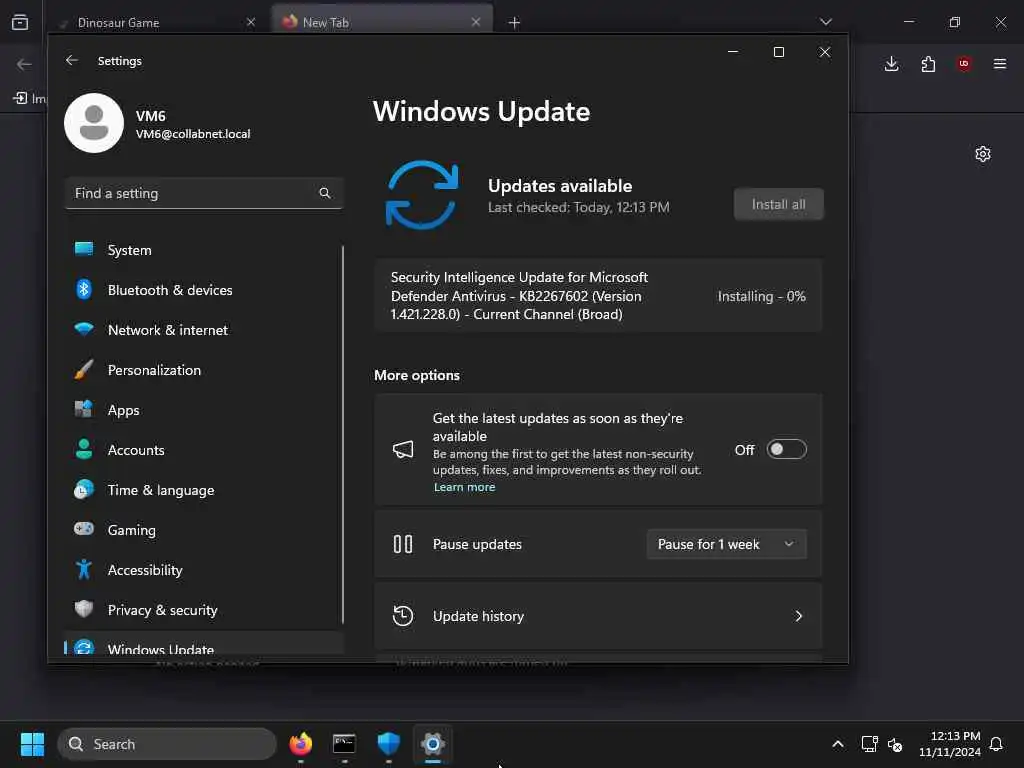Go back with the Settings back arrow

pos(72,60)
